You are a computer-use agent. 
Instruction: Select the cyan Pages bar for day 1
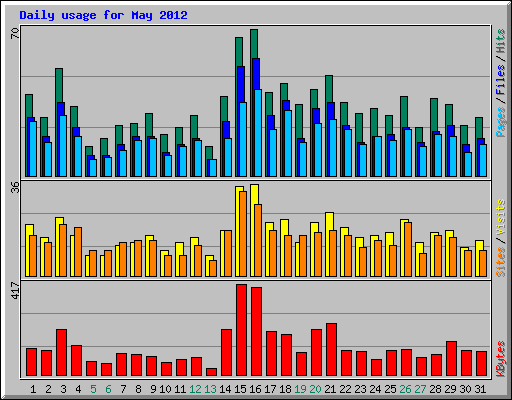click(x=33, y=149)
